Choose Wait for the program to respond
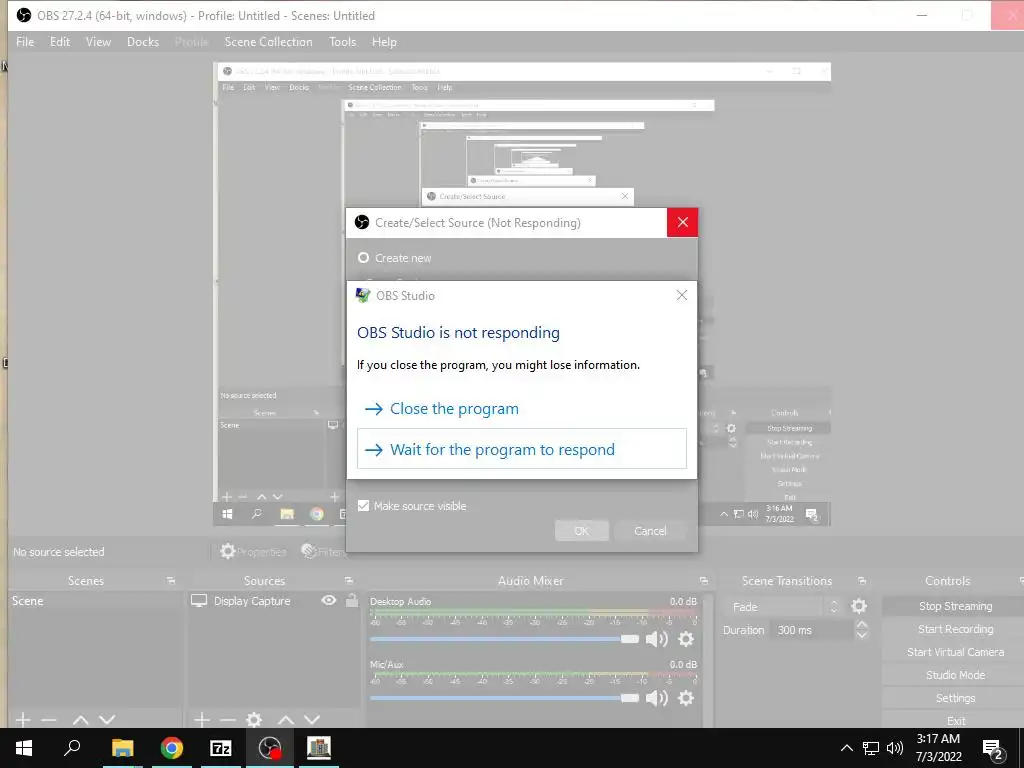The image size is (1024, 768). coord(522,449)
